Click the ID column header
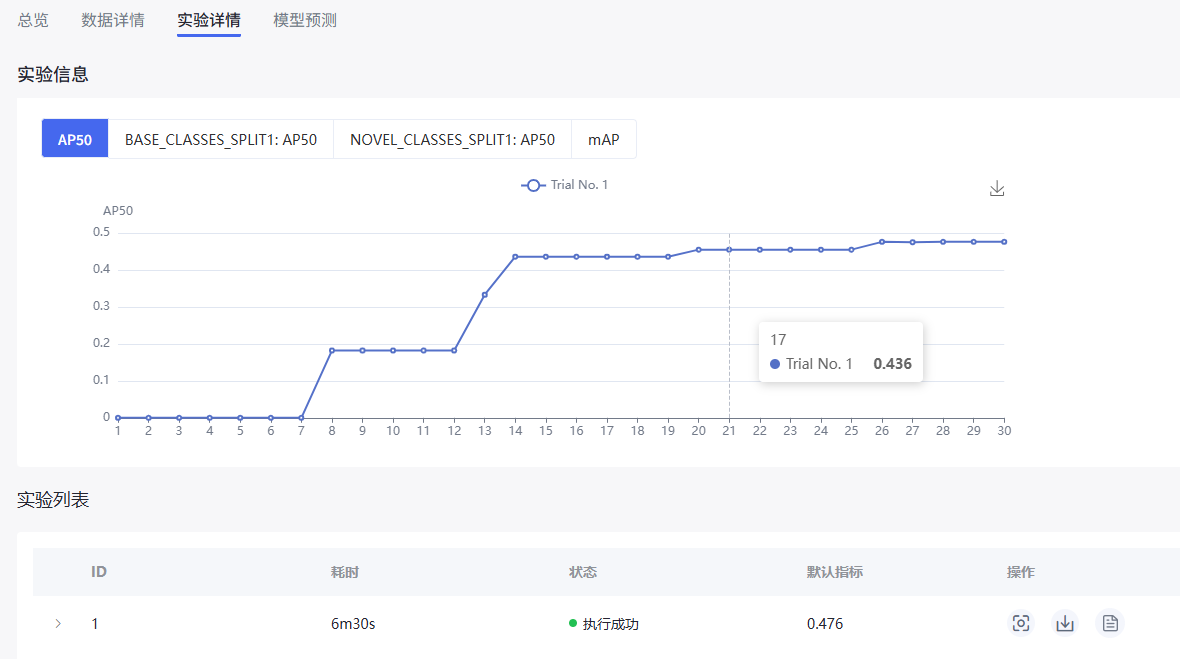Image resolution: width=1180 pixels, height=659 pixels. coord(99,572)
